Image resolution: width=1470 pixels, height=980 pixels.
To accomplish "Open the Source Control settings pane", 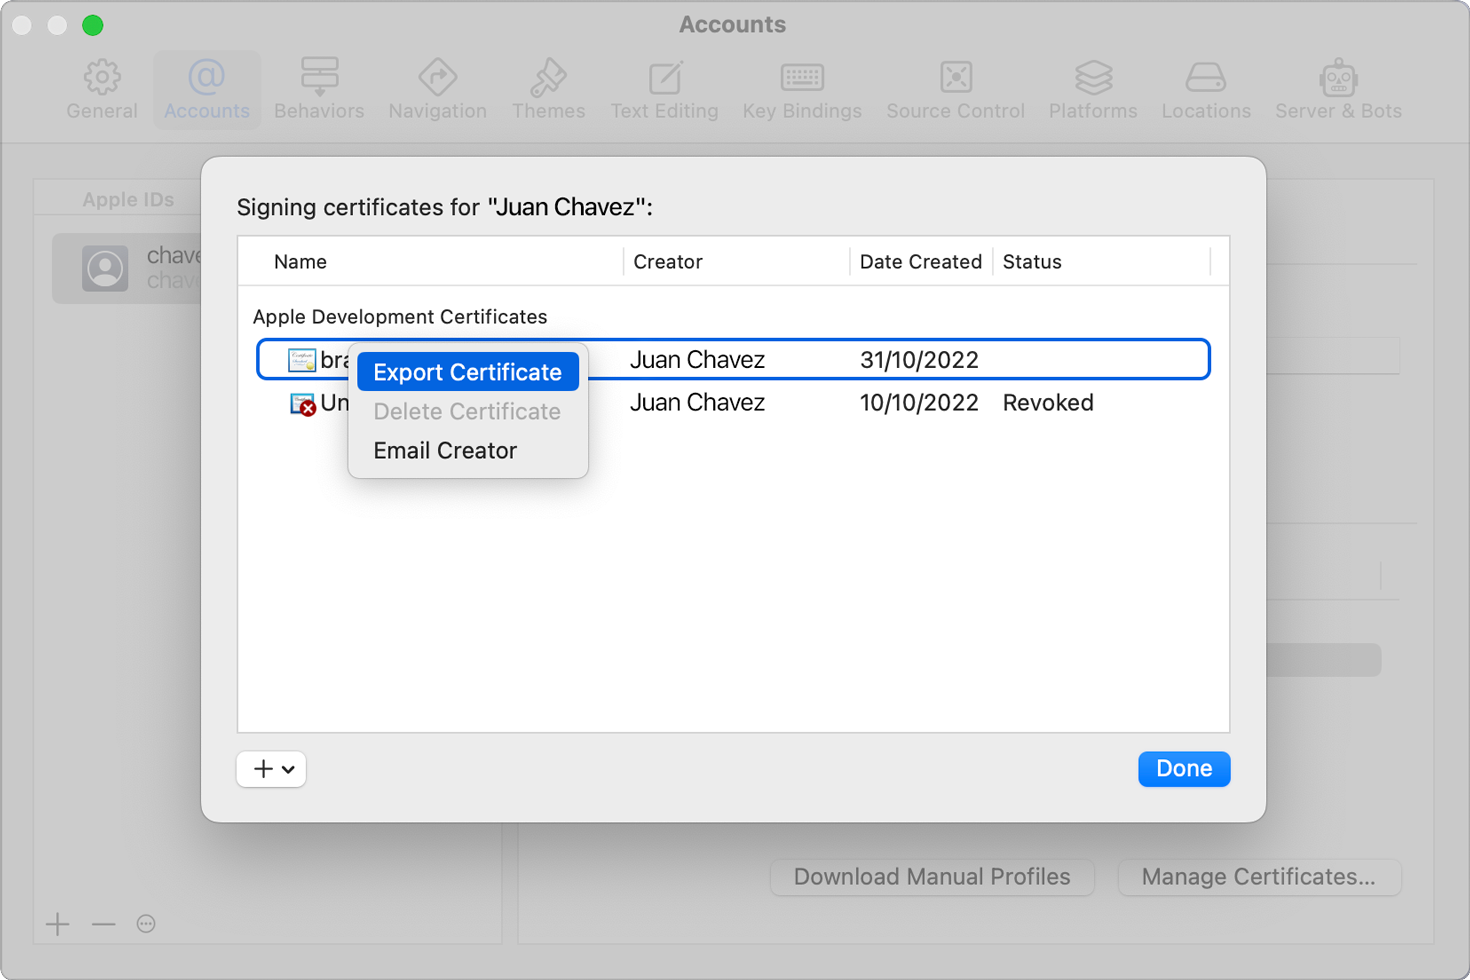I will click(955, 88).
